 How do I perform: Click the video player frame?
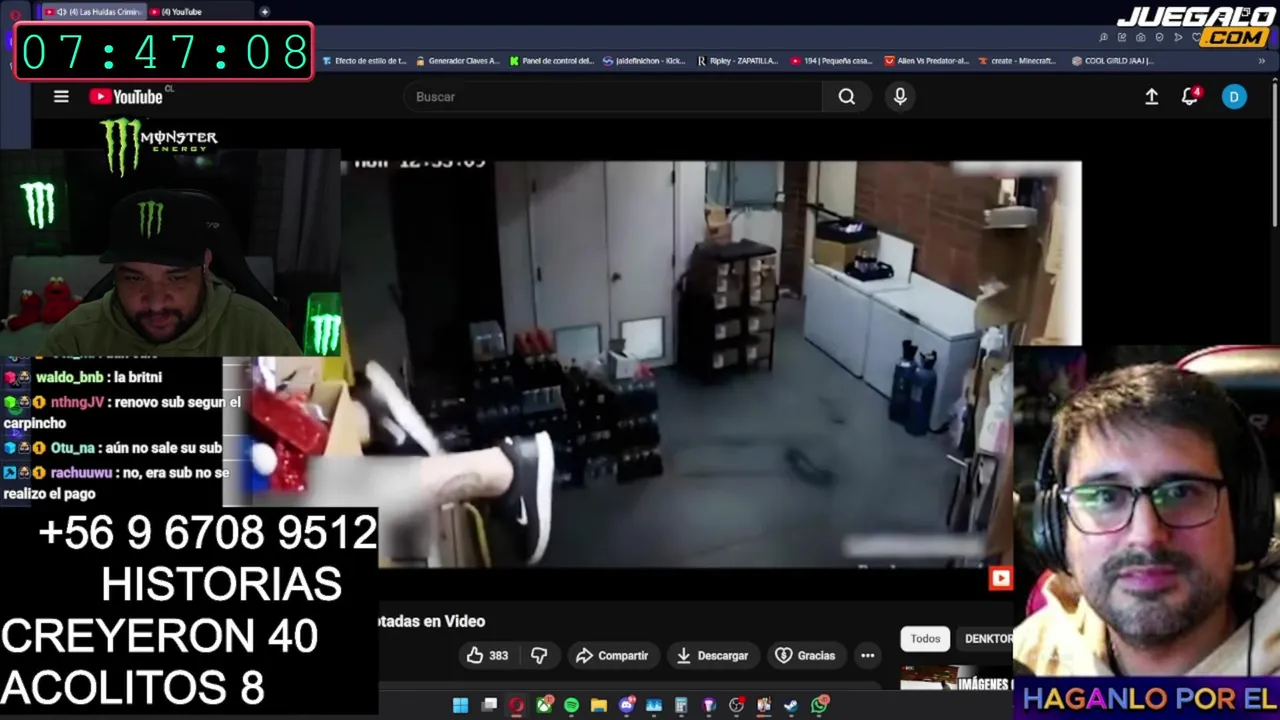(x=710, y=364)
